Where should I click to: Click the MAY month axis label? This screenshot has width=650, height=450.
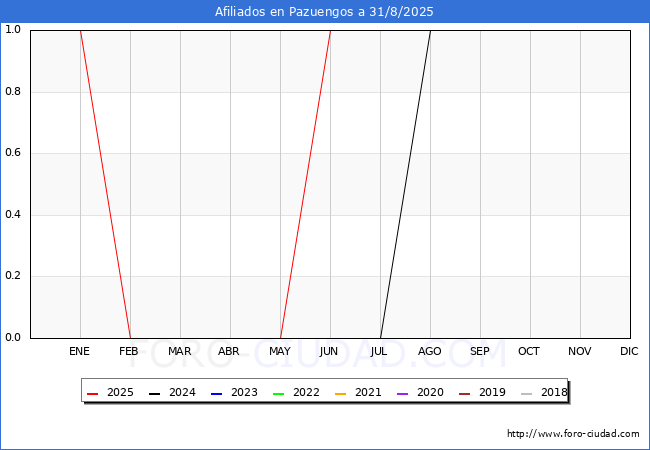(280, 351)
